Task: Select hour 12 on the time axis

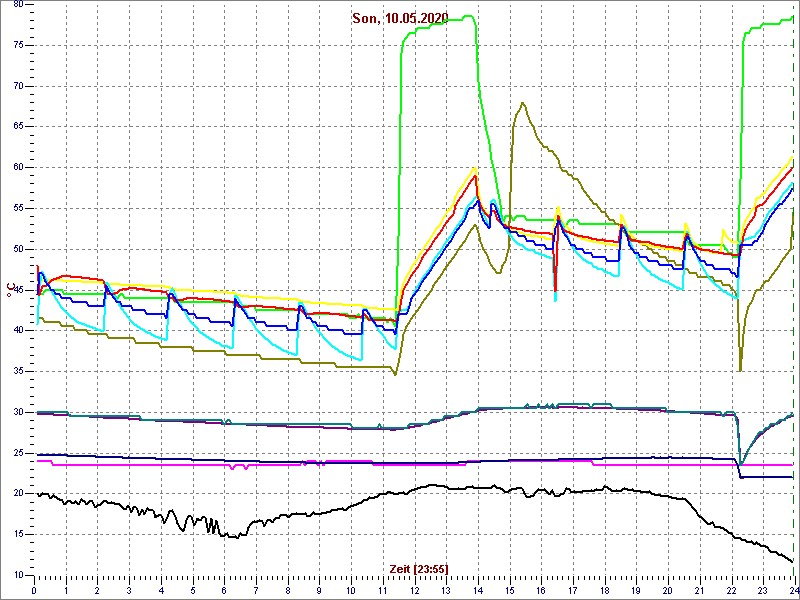Action: tap(414, 591)
